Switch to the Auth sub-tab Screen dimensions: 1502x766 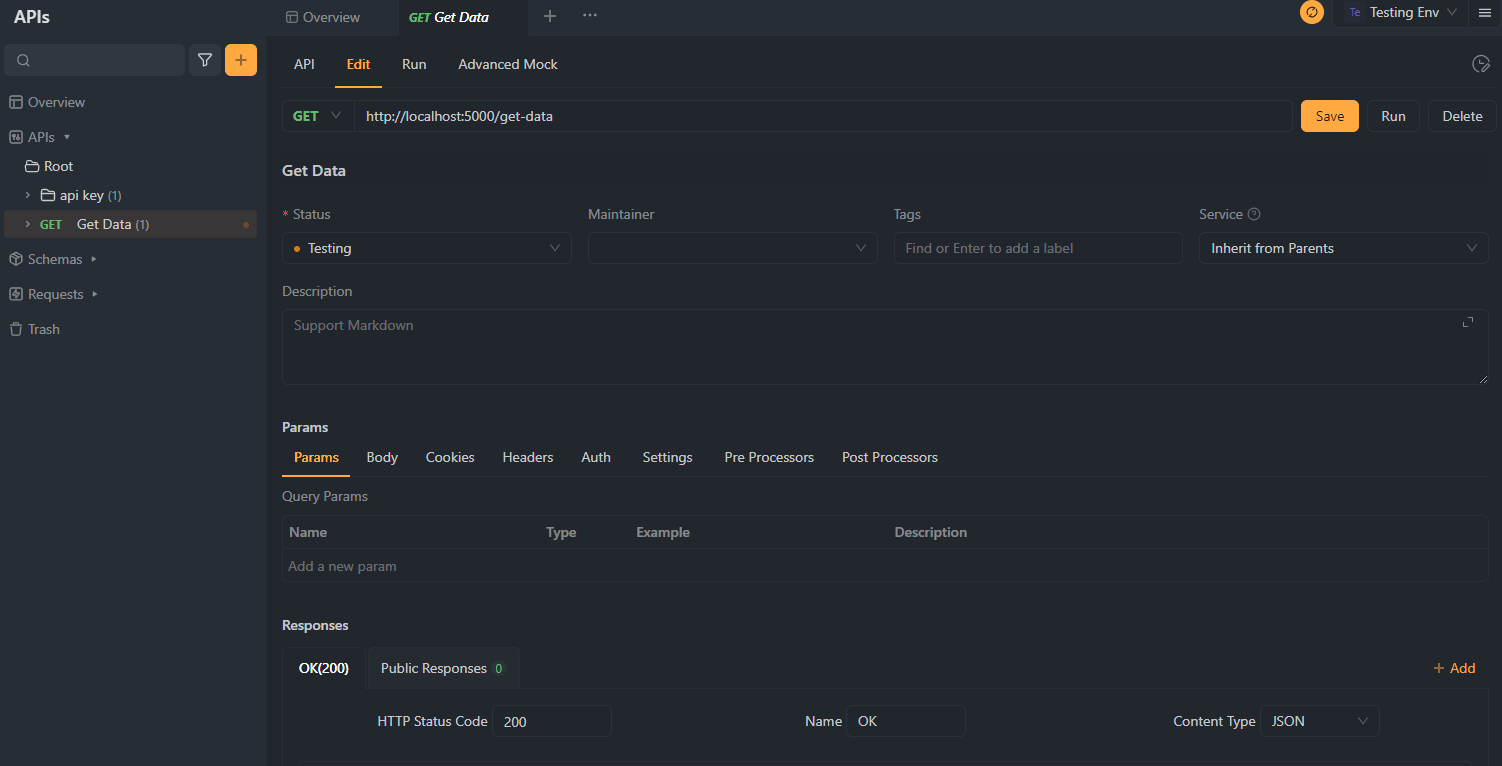[596, 457]
